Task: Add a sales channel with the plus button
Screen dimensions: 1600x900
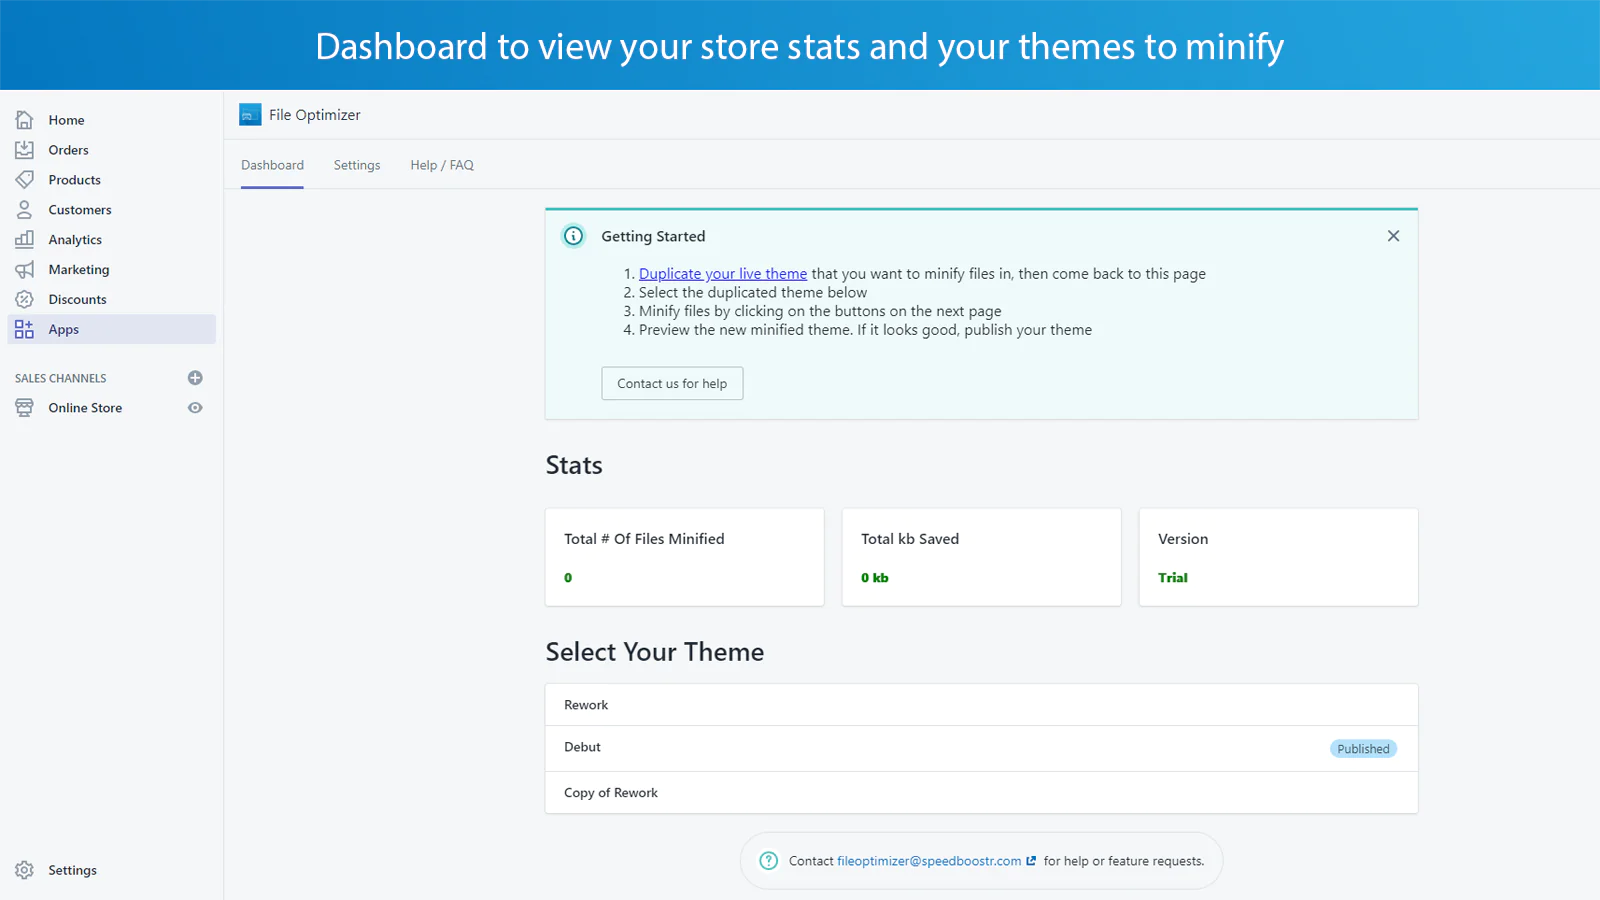Action: pyautogui.click(x=195, y=378)
